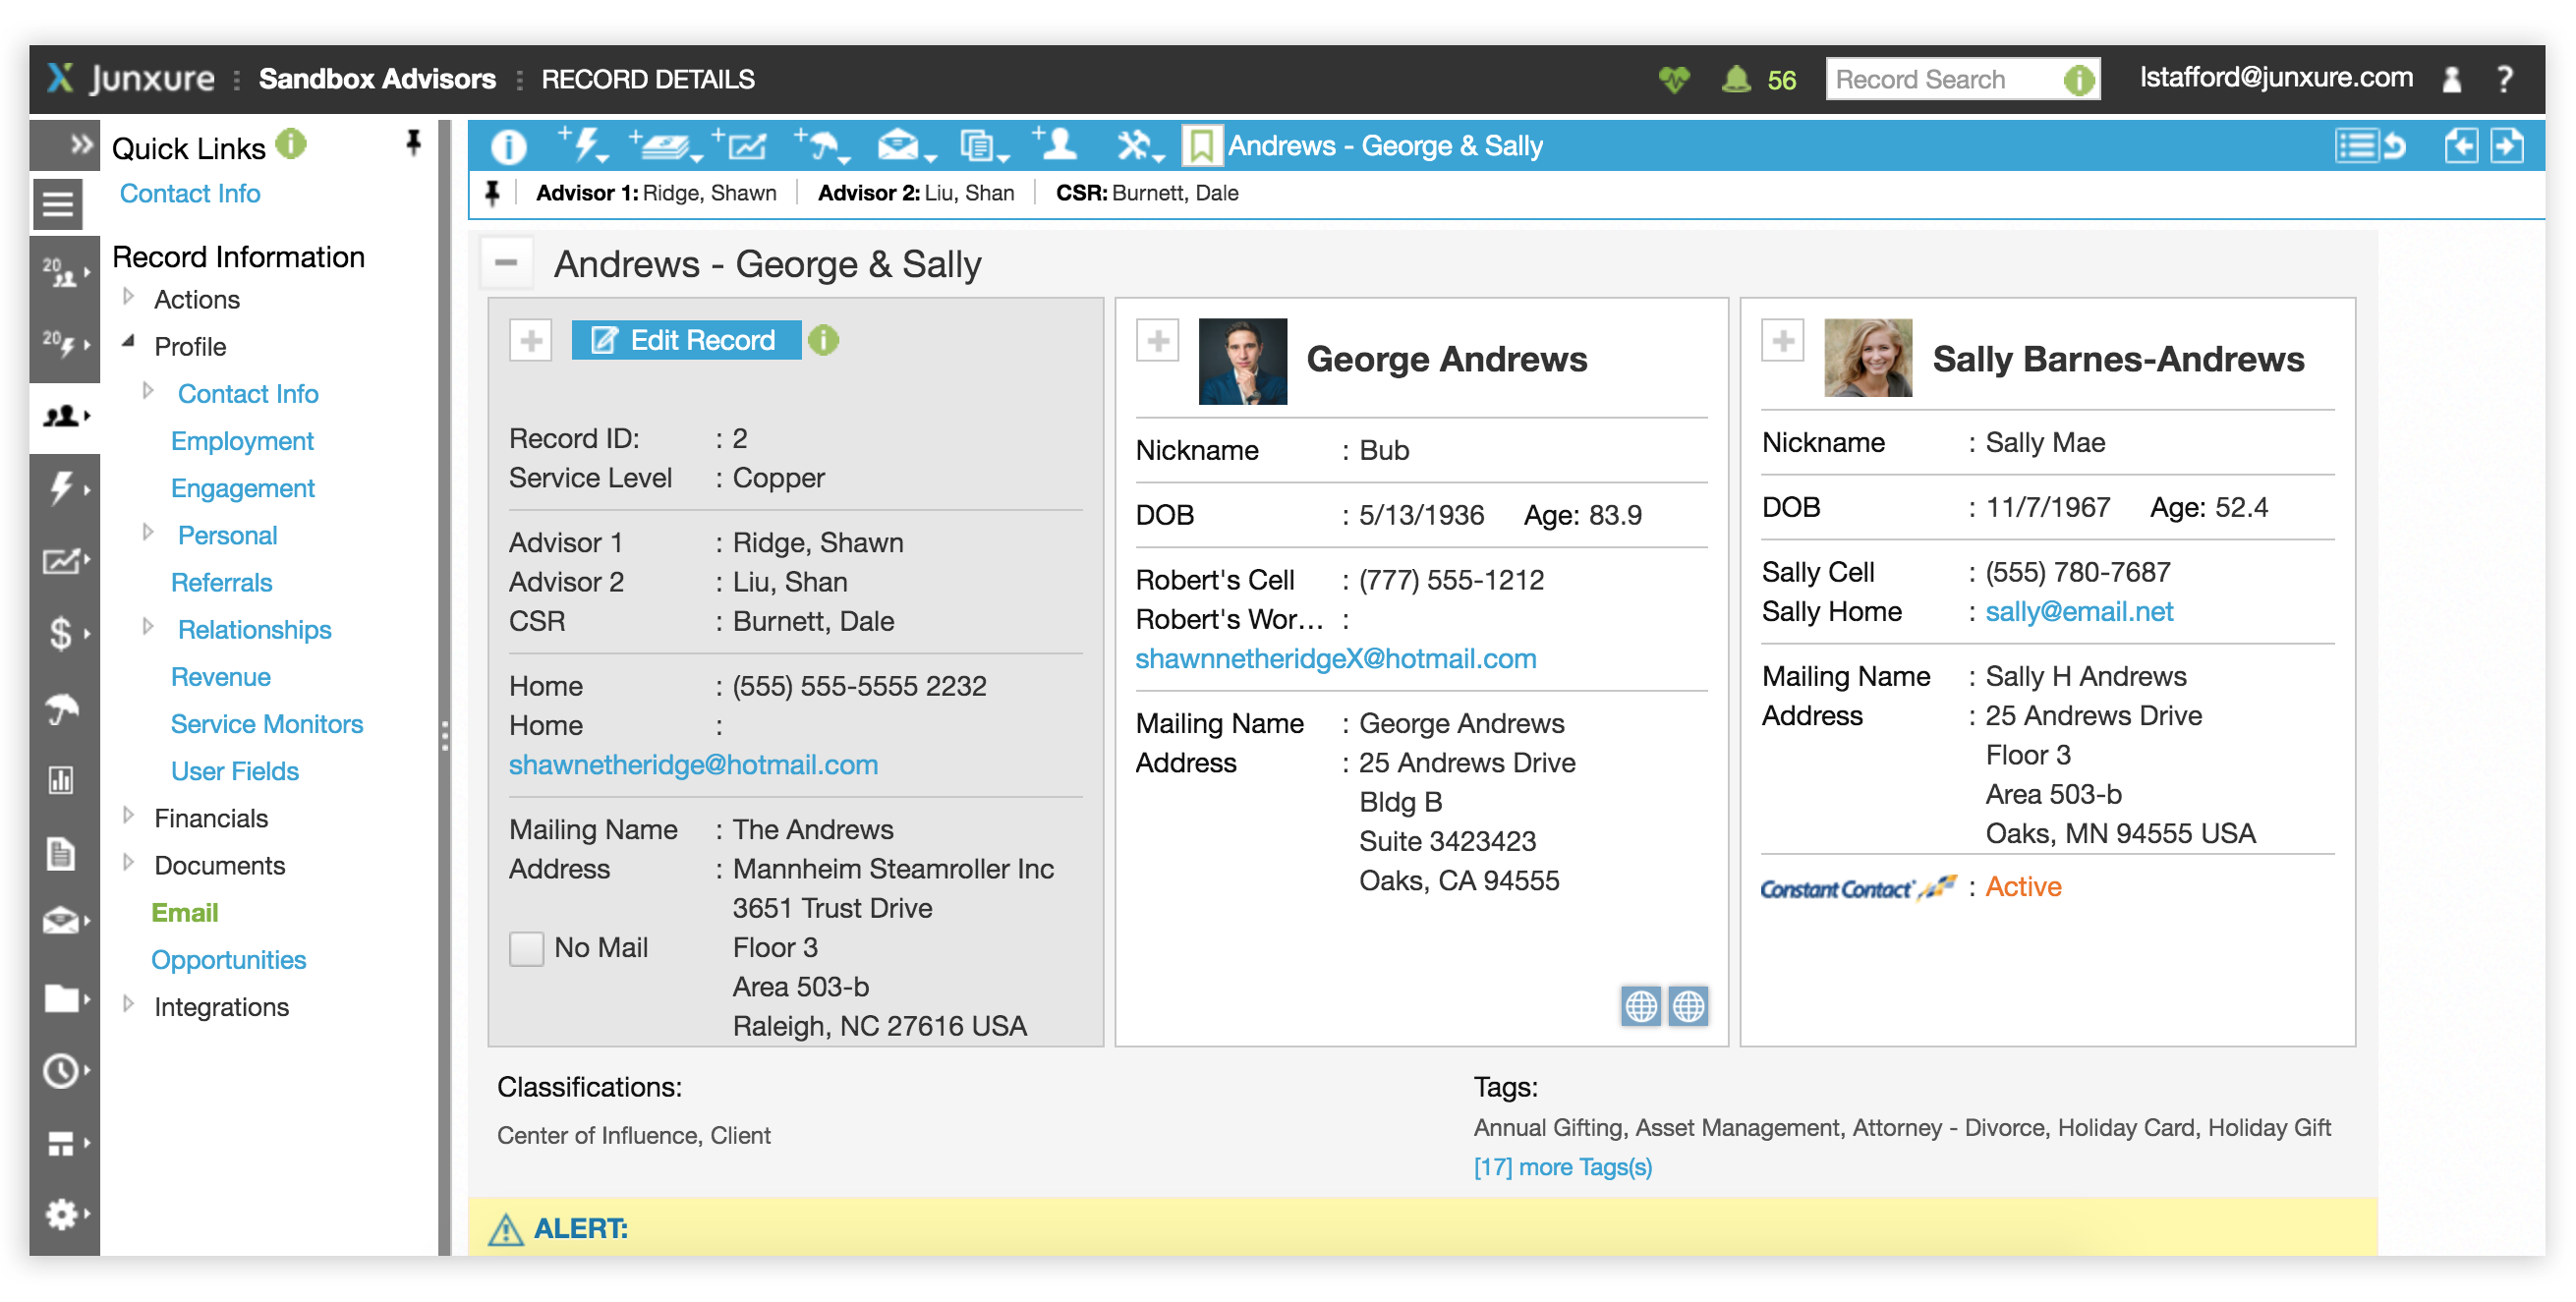Click the email envelope icon in the blue toolbar
This screenshot has height=1302, width=2576.
(897, 146)
